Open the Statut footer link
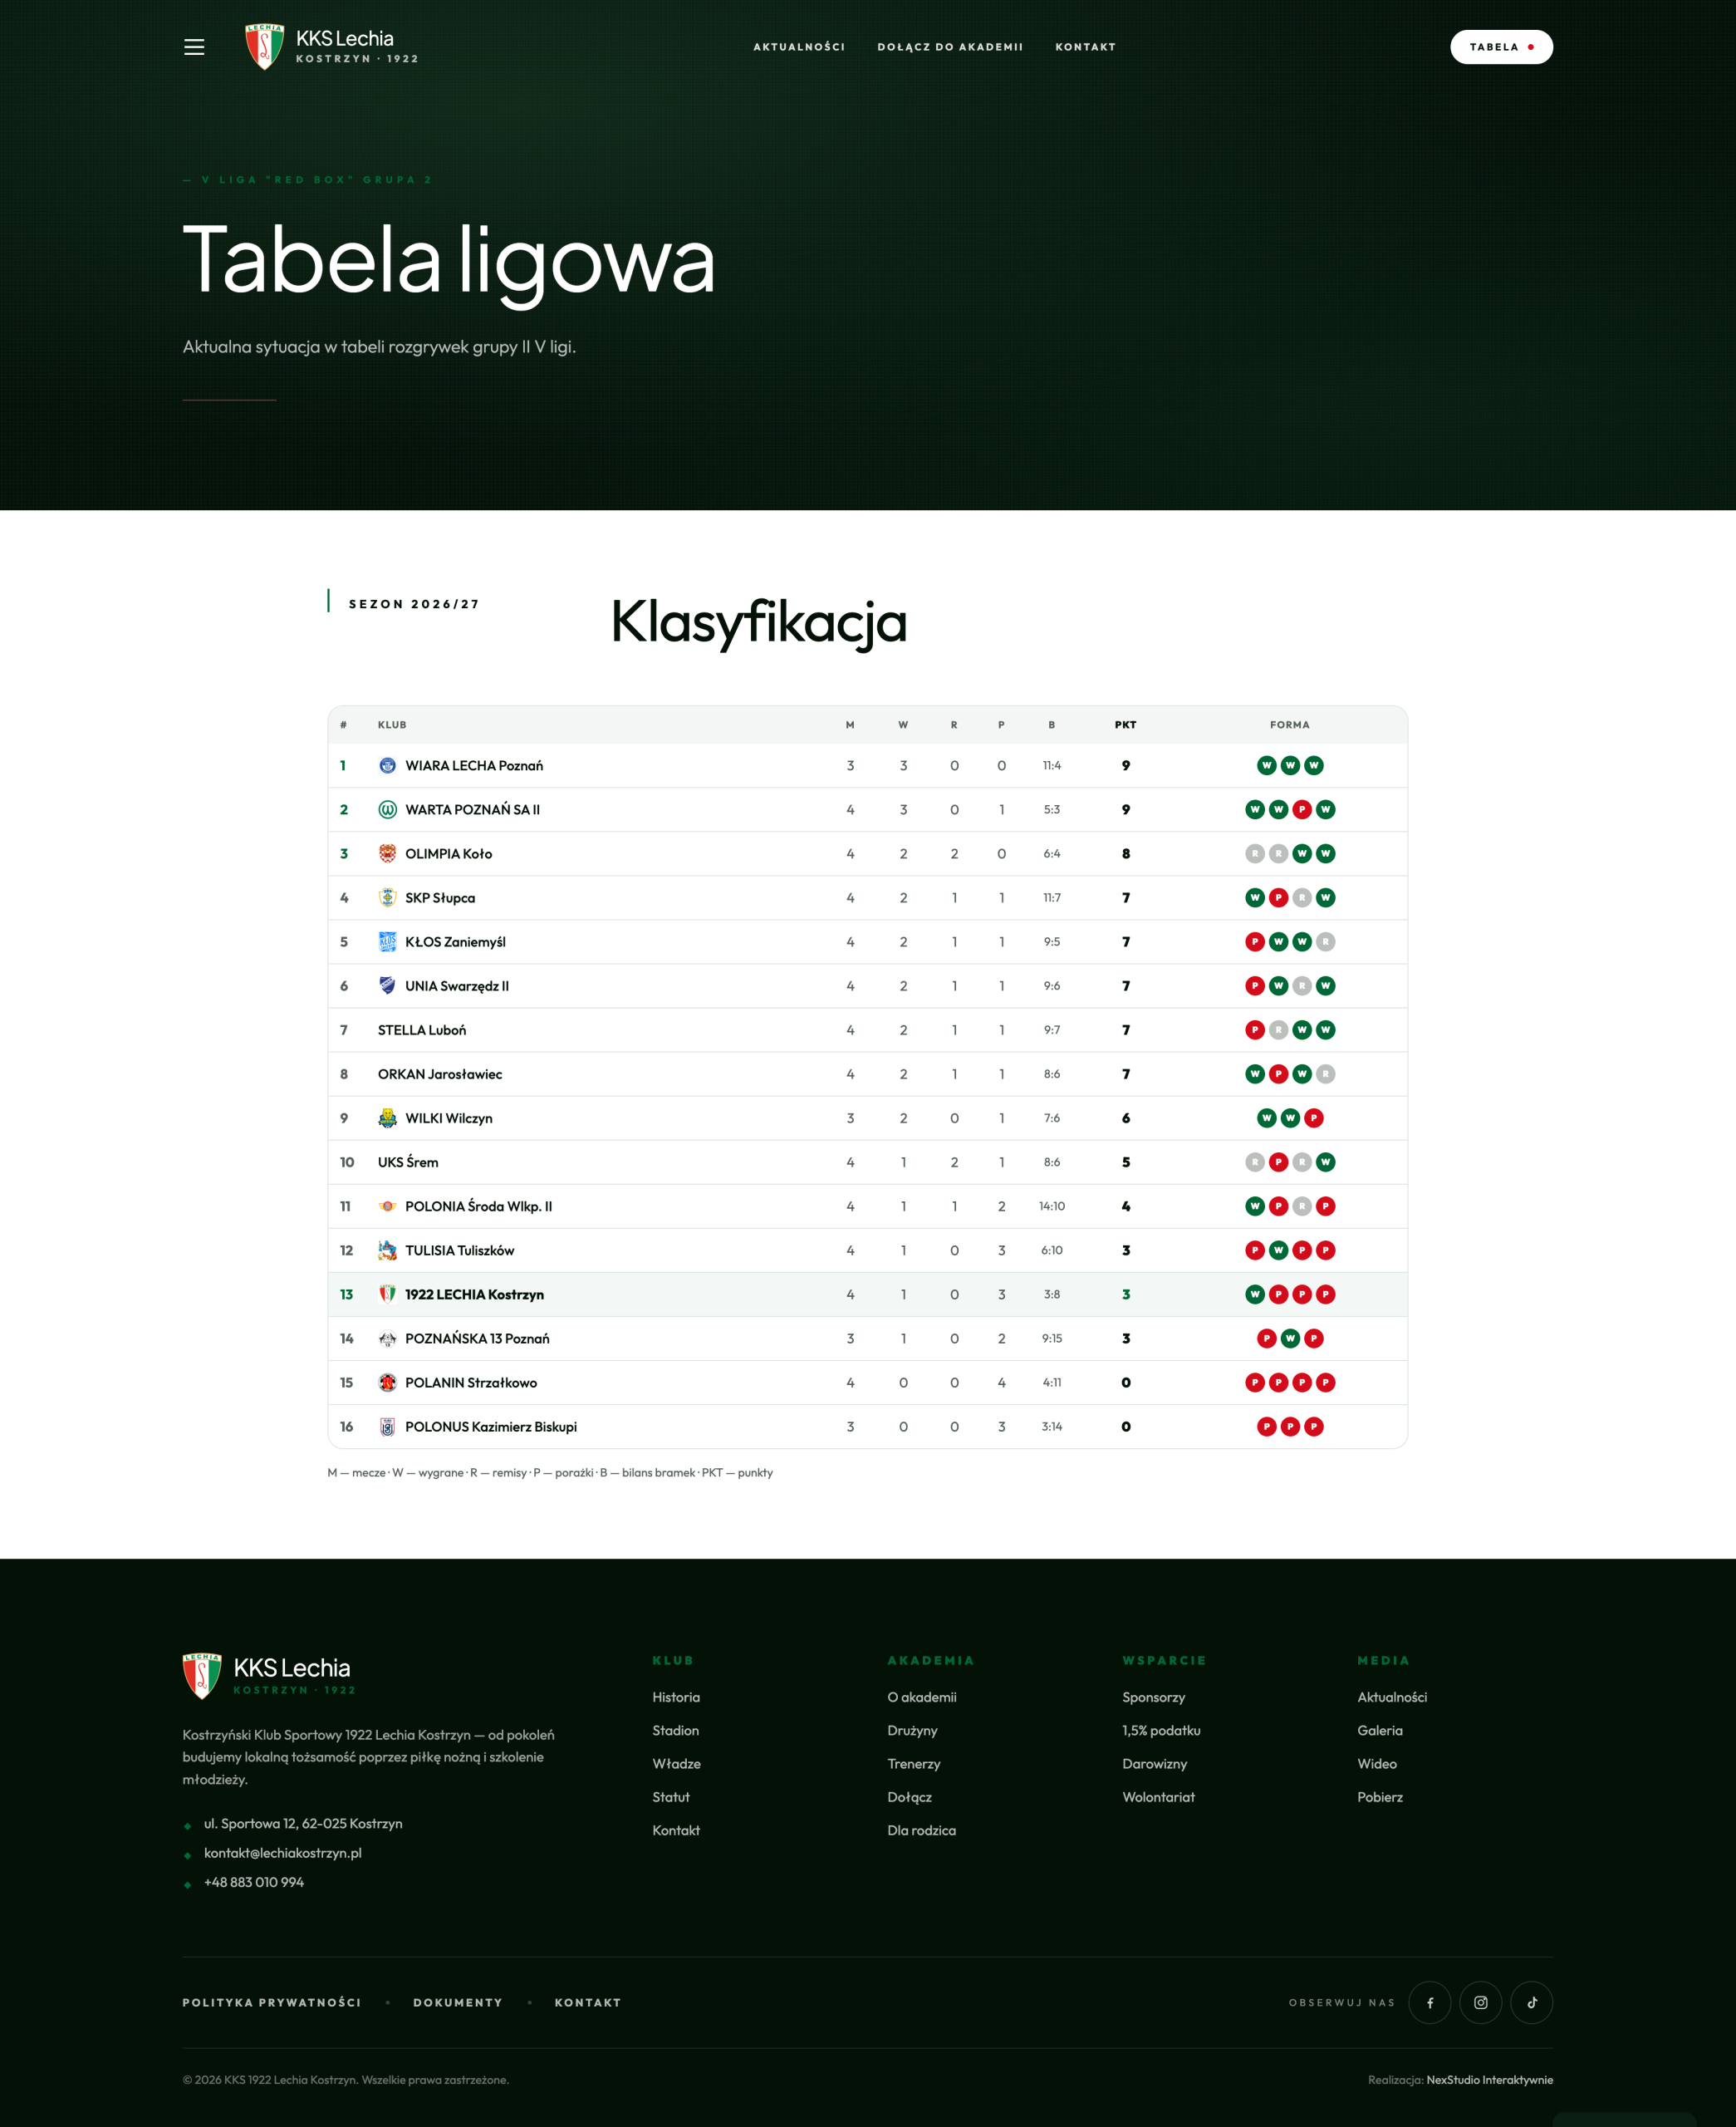Image resolution: width=1736 pixels, height=2127 pixels. point(671,1797)
